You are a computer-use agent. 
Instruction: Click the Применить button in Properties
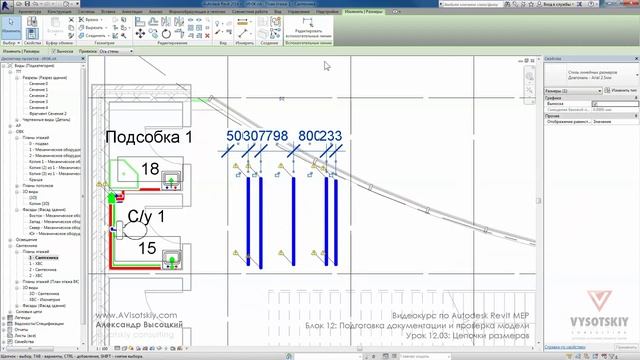coord(626,347)
